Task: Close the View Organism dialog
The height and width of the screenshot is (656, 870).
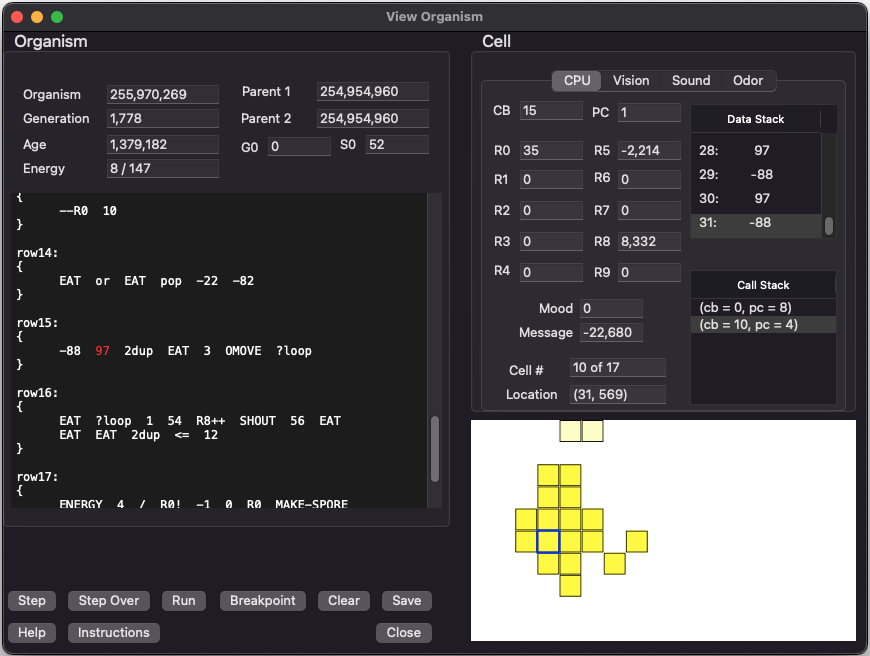Action: click(403, 633)
